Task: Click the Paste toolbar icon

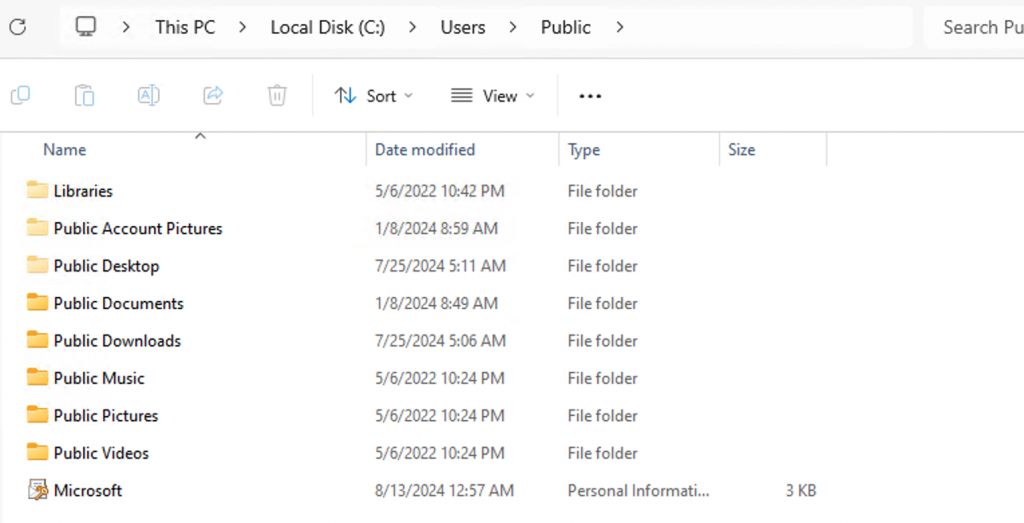Action: pos(84,95)
